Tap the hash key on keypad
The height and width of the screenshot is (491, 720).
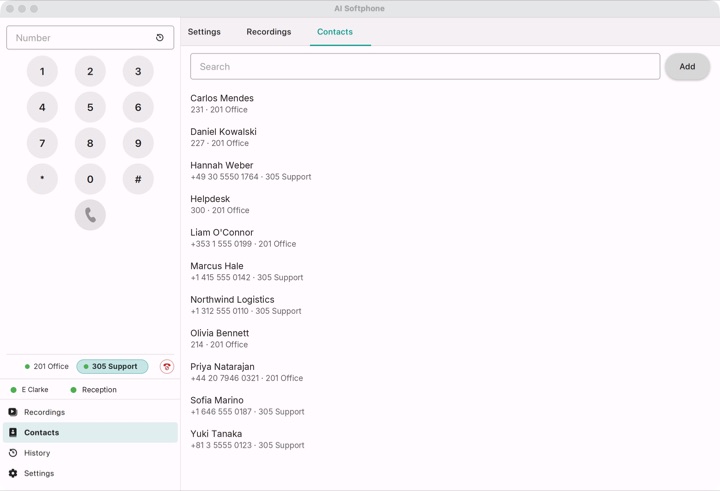[138, 179]
